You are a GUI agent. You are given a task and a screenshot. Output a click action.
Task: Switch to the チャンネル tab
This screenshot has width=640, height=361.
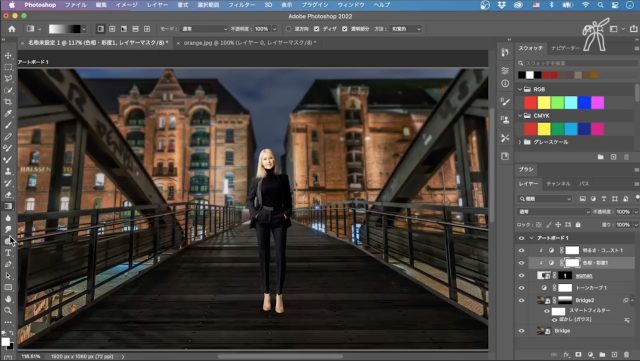click(558, 184)
